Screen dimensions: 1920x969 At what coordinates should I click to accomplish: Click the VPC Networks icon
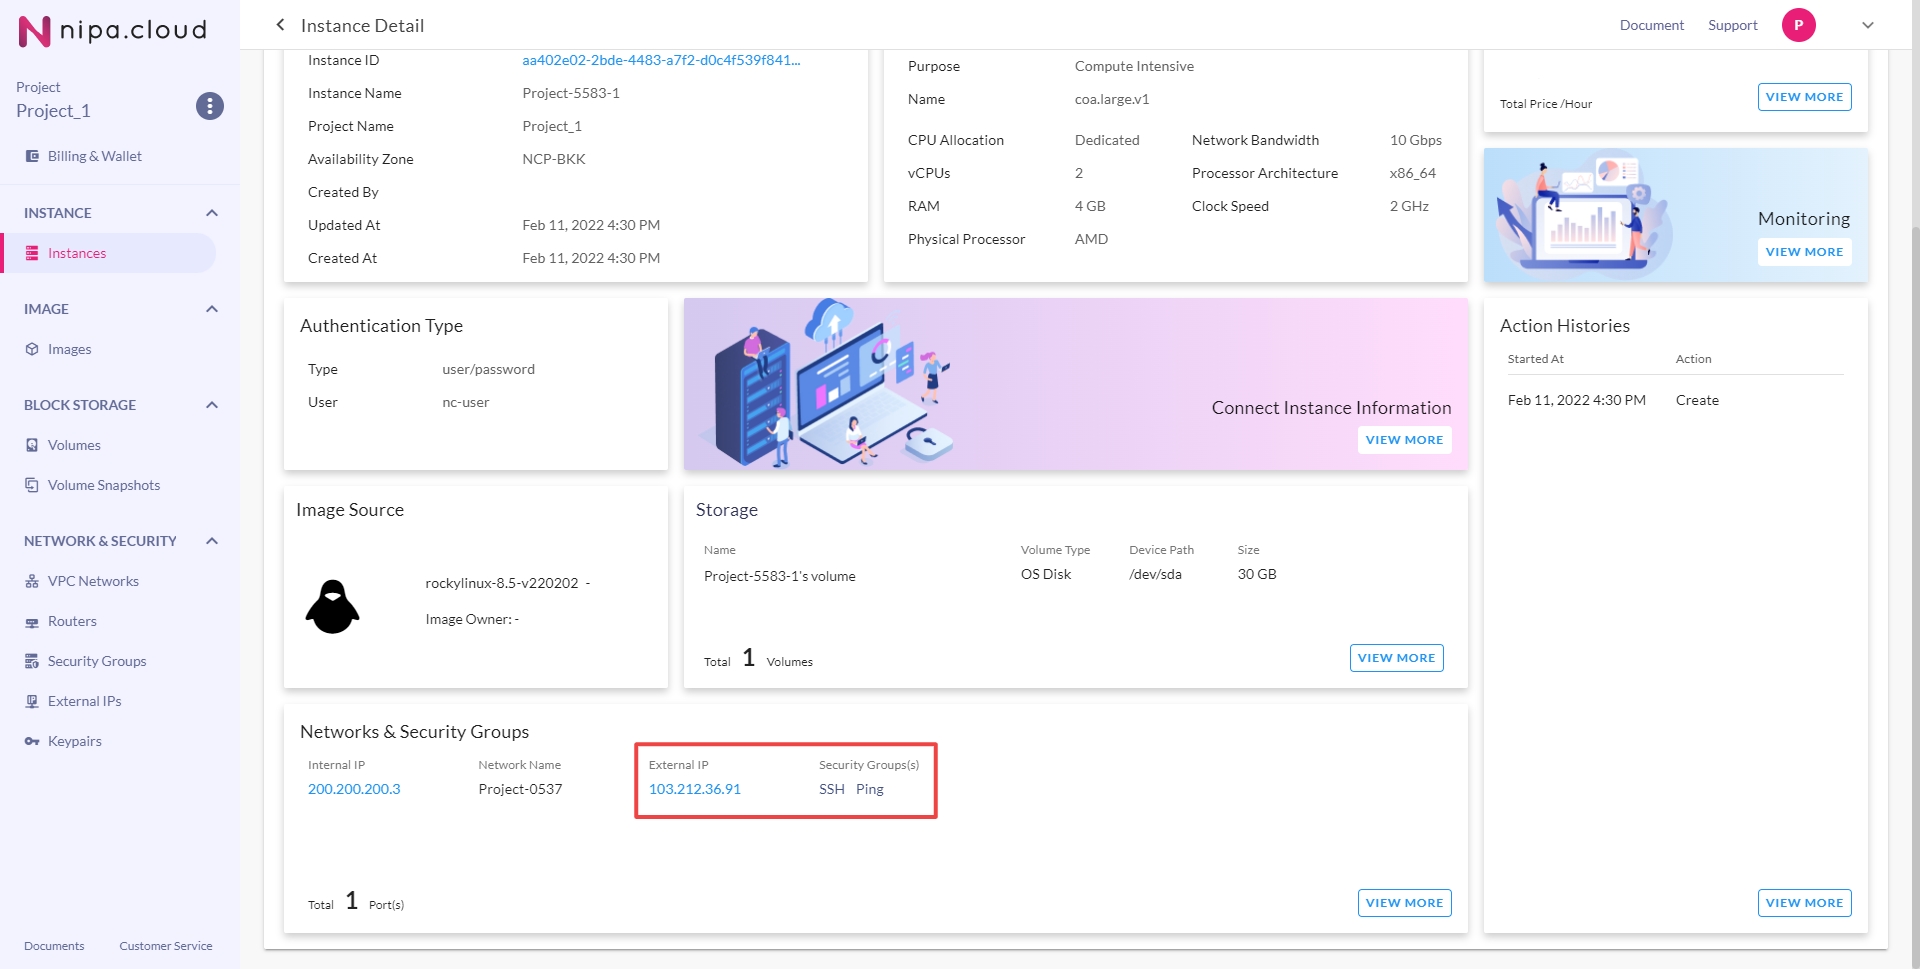tap(32, 581)
